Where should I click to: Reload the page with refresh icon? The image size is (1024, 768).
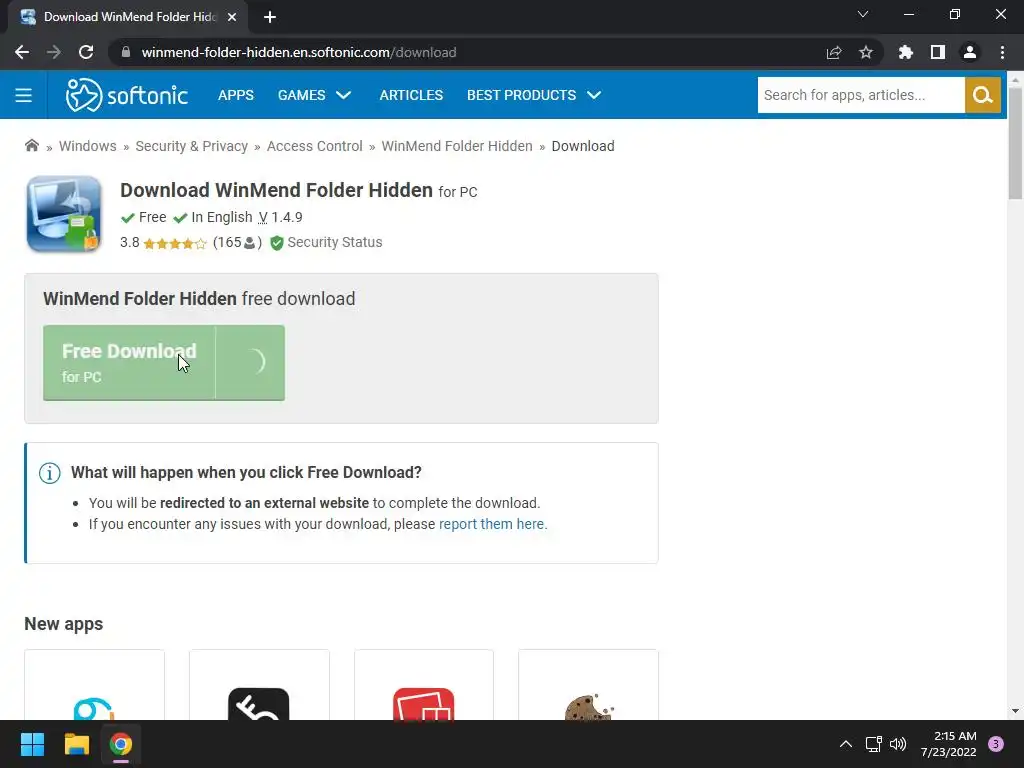86,52
